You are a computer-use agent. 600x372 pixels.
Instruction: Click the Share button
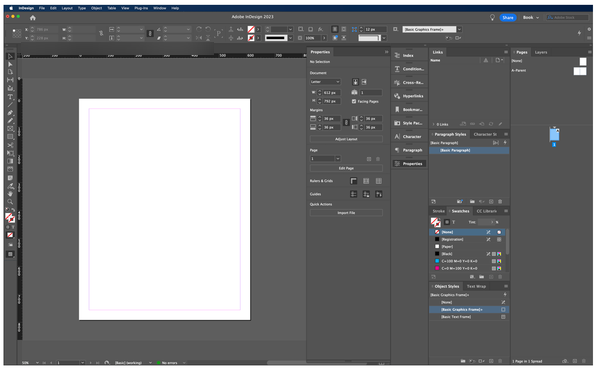pyautogui.click(x=508, y=18)
